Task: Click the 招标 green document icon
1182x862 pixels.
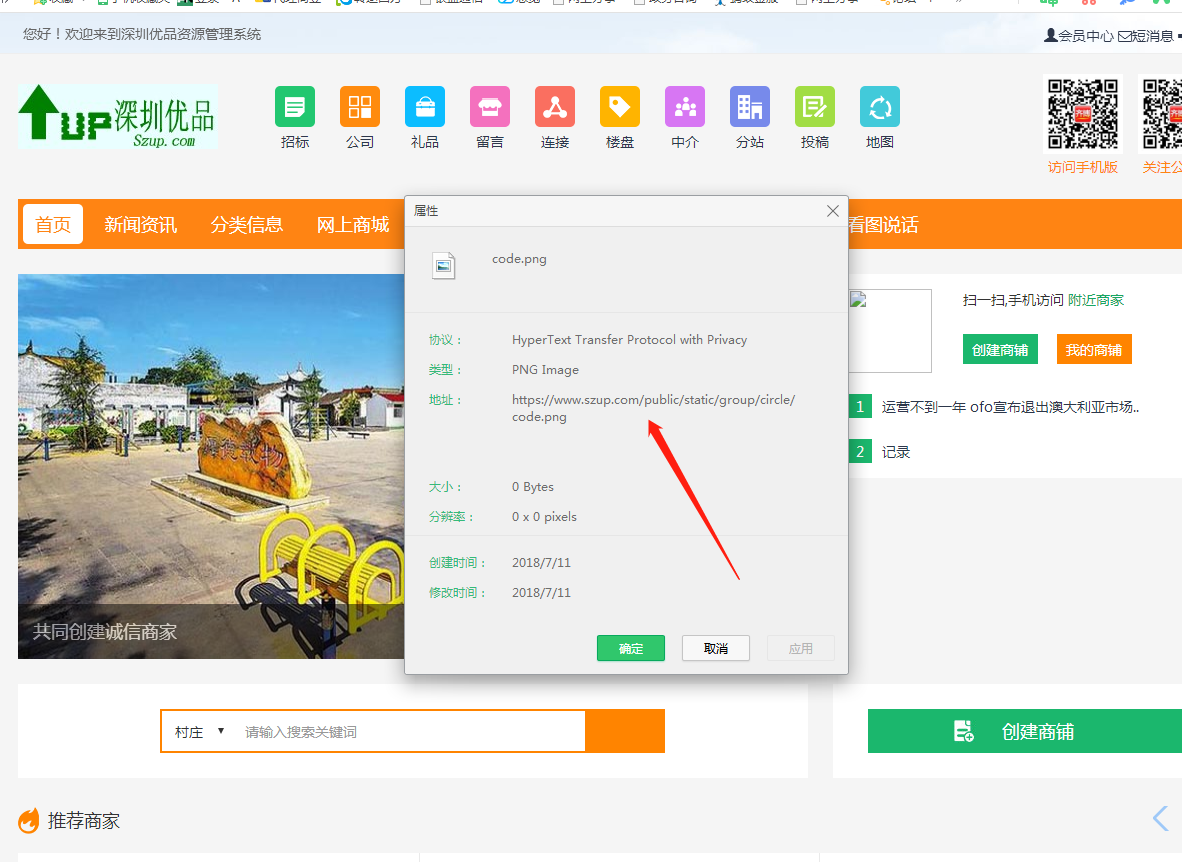Action: (x=295, y=107)
